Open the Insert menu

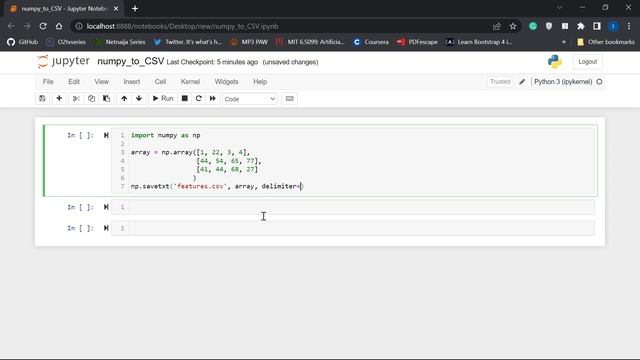(x=132, y=82)
